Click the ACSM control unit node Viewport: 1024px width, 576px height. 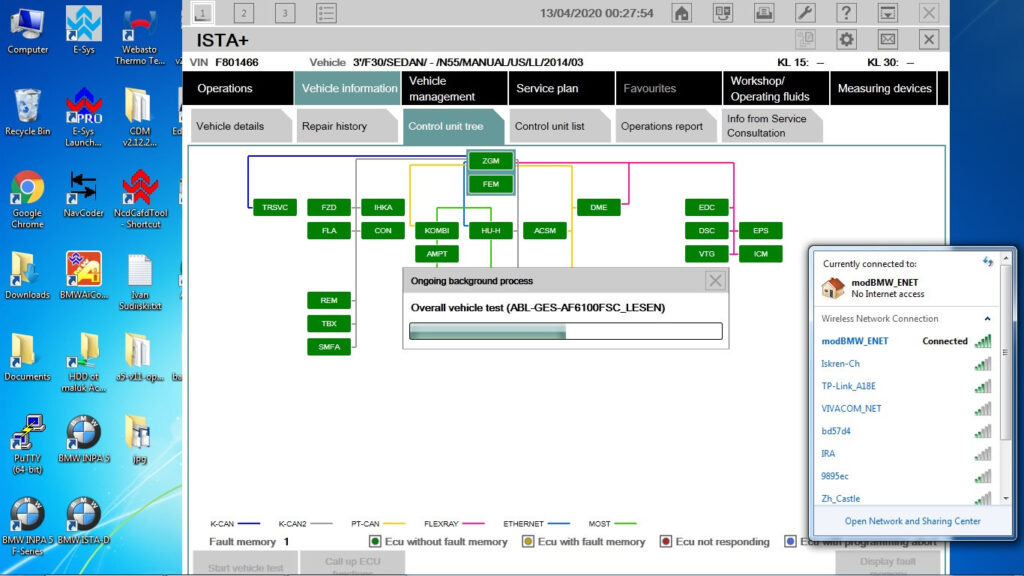[x=545, y=231]
